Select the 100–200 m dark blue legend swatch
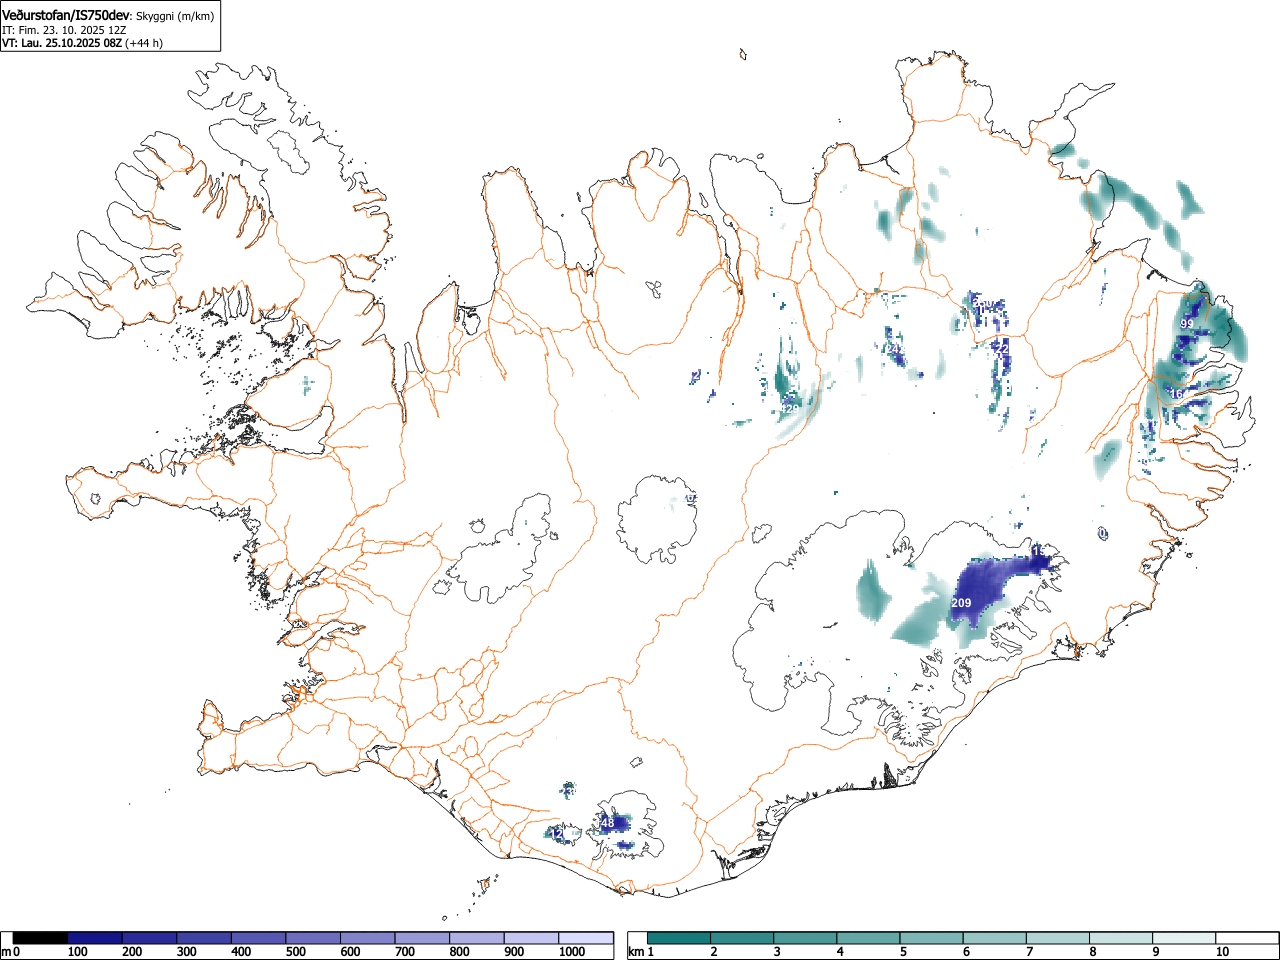 (94, 938)
